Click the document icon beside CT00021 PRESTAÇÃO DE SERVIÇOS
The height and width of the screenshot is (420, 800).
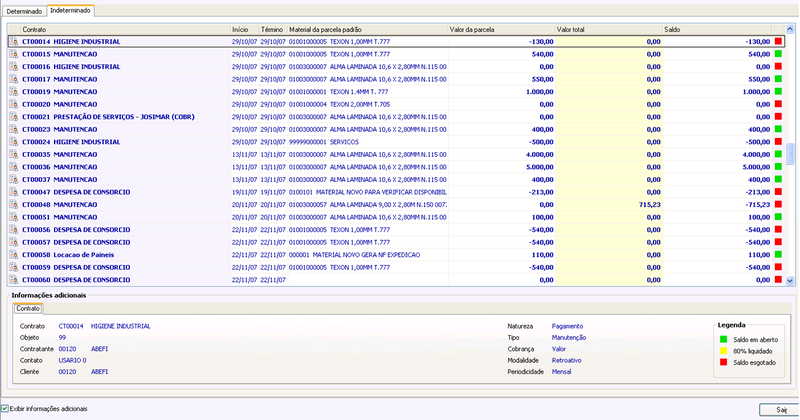pos(14,117)
